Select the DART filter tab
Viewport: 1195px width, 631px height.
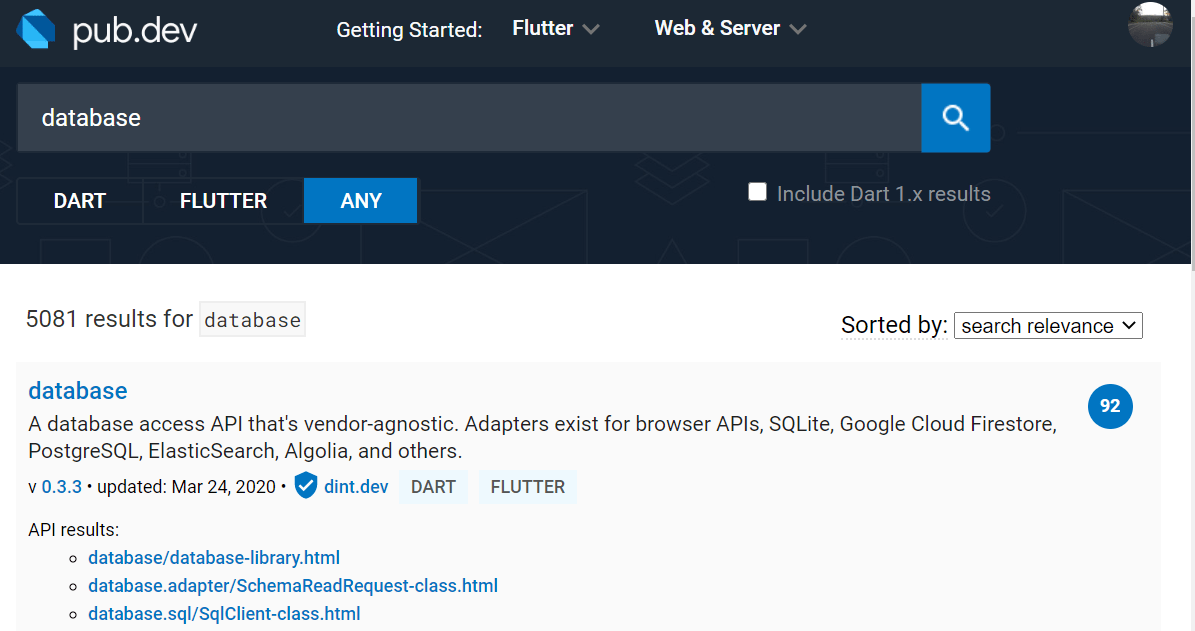pyautogui.click(x=80, y=200)
